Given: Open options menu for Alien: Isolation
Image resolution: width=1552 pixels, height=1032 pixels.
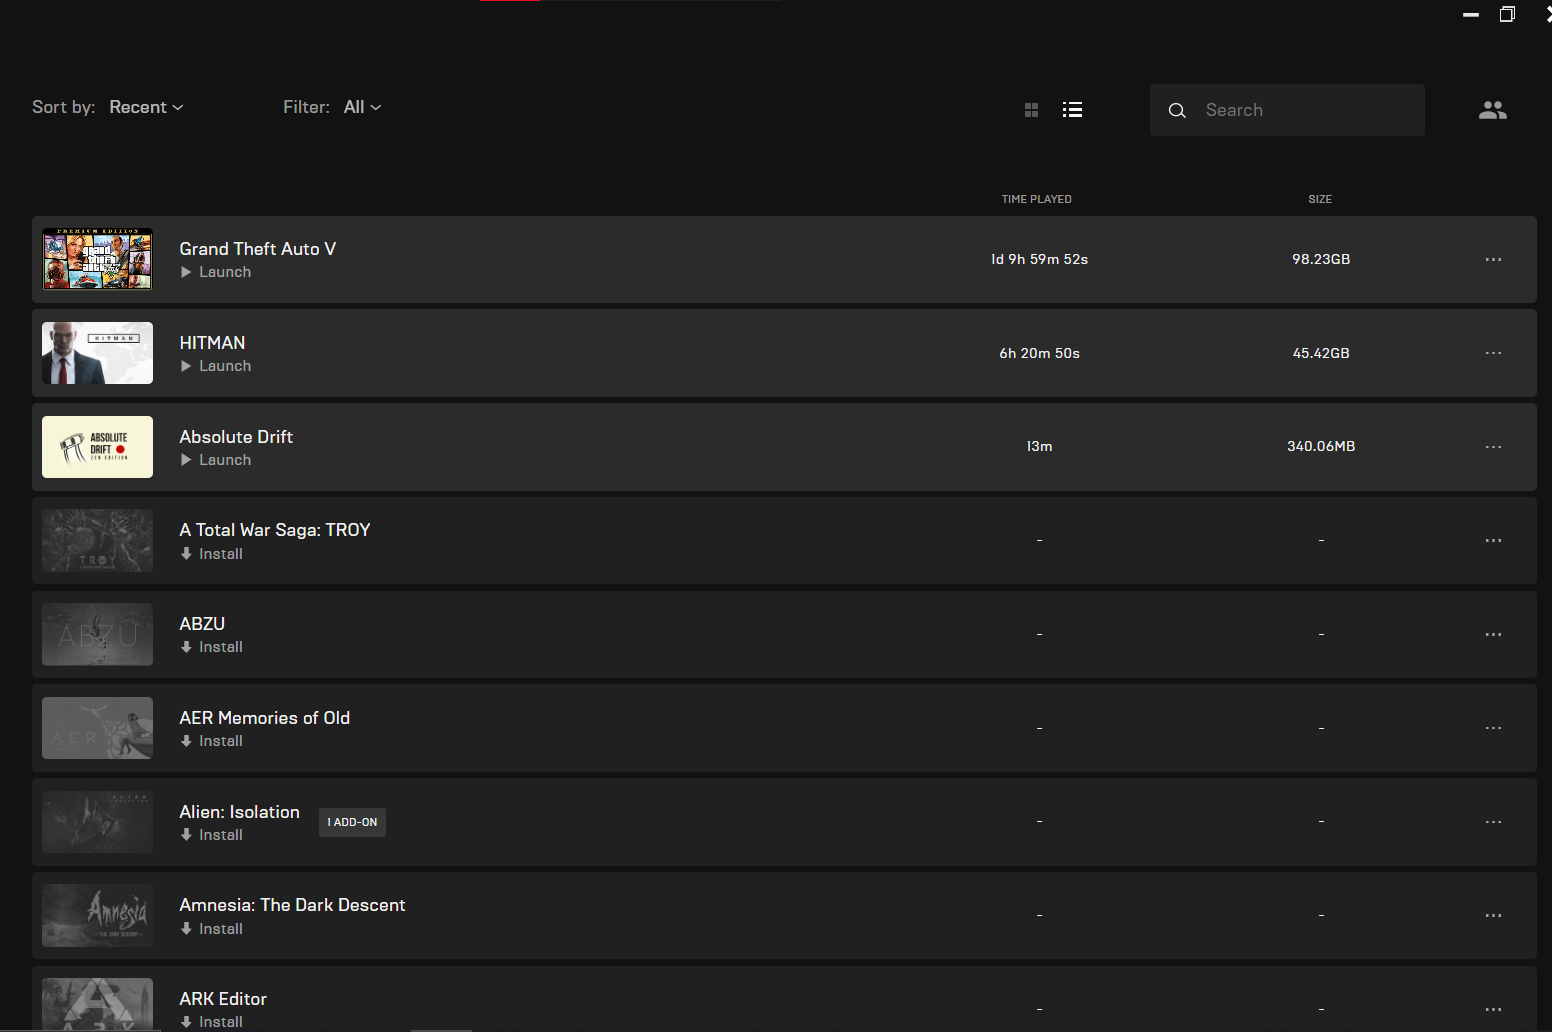Looking at the screenshot, I should (1493, 822).
